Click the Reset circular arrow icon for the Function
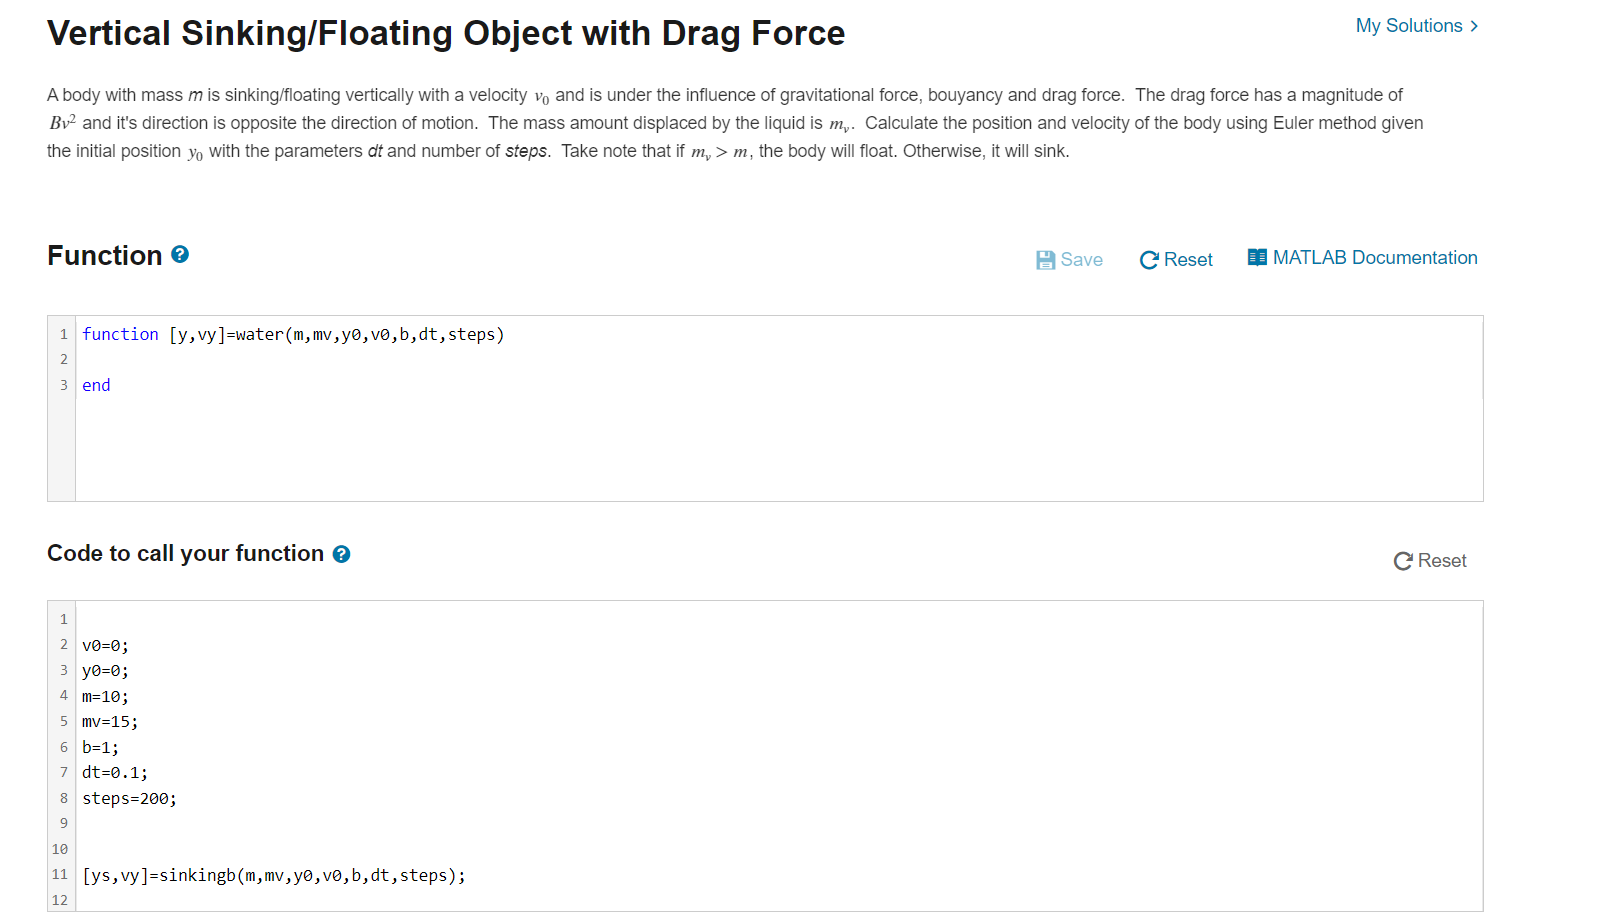Image resolution: width=1600 pixels, height=917 pixels. tap(1150, 259)
